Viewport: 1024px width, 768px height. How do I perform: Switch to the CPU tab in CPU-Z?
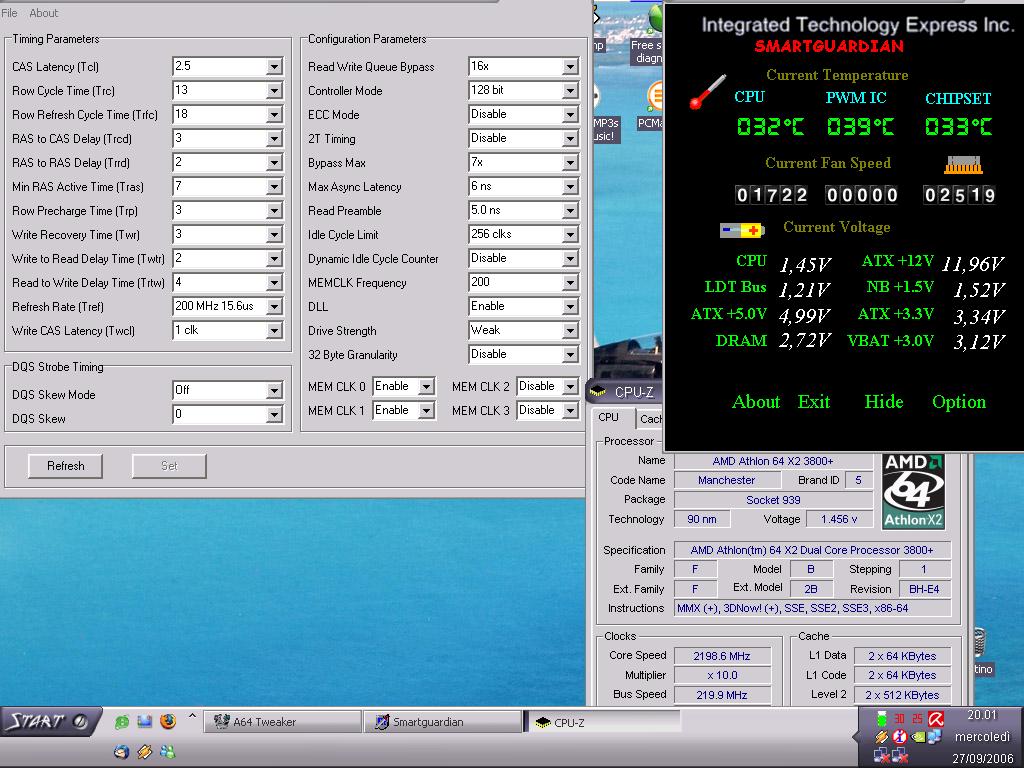608,417
